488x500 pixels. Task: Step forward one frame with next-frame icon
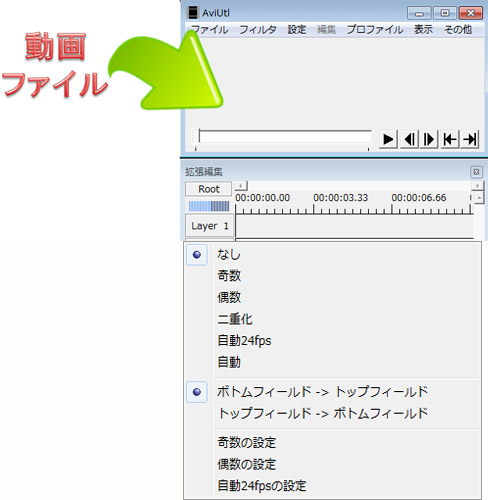(429, 139)
